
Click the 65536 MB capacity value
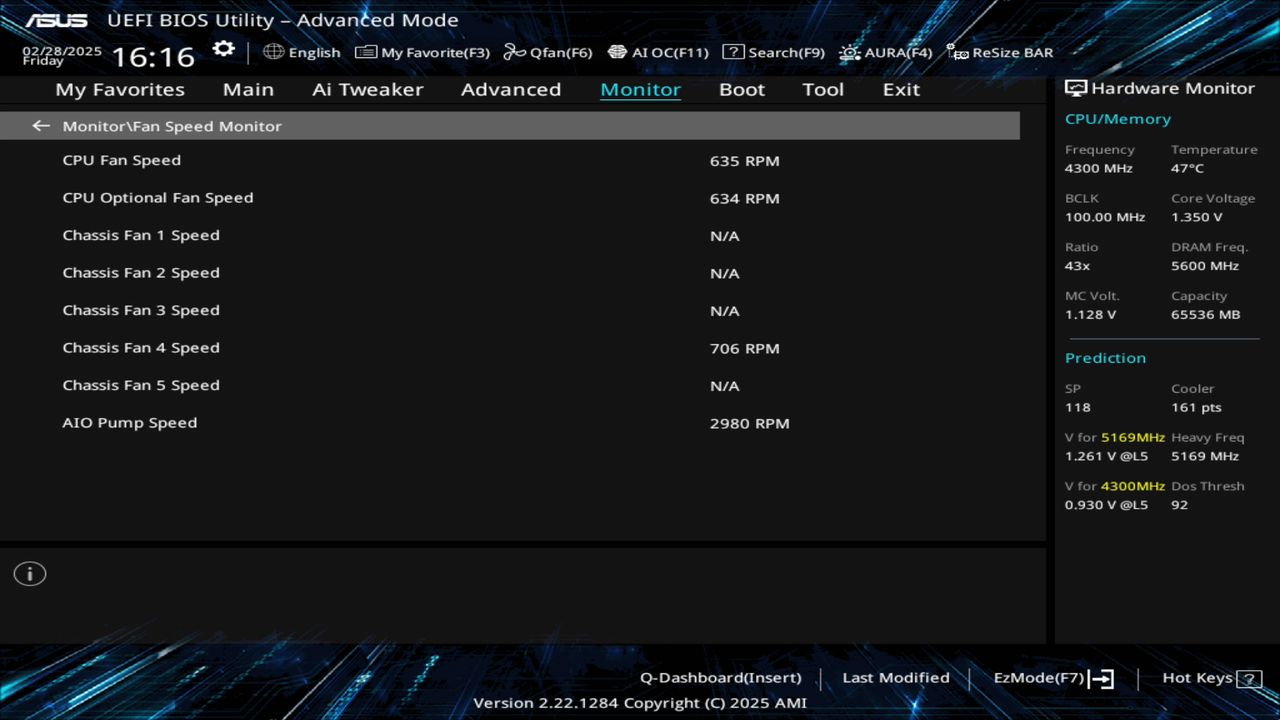click(1205, 314)
